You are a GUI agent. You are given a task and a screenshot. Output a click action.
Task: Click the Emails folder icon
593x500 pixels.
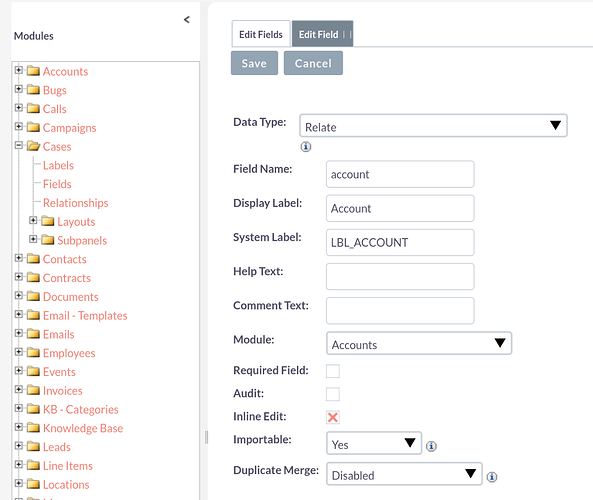click(33, 334)
